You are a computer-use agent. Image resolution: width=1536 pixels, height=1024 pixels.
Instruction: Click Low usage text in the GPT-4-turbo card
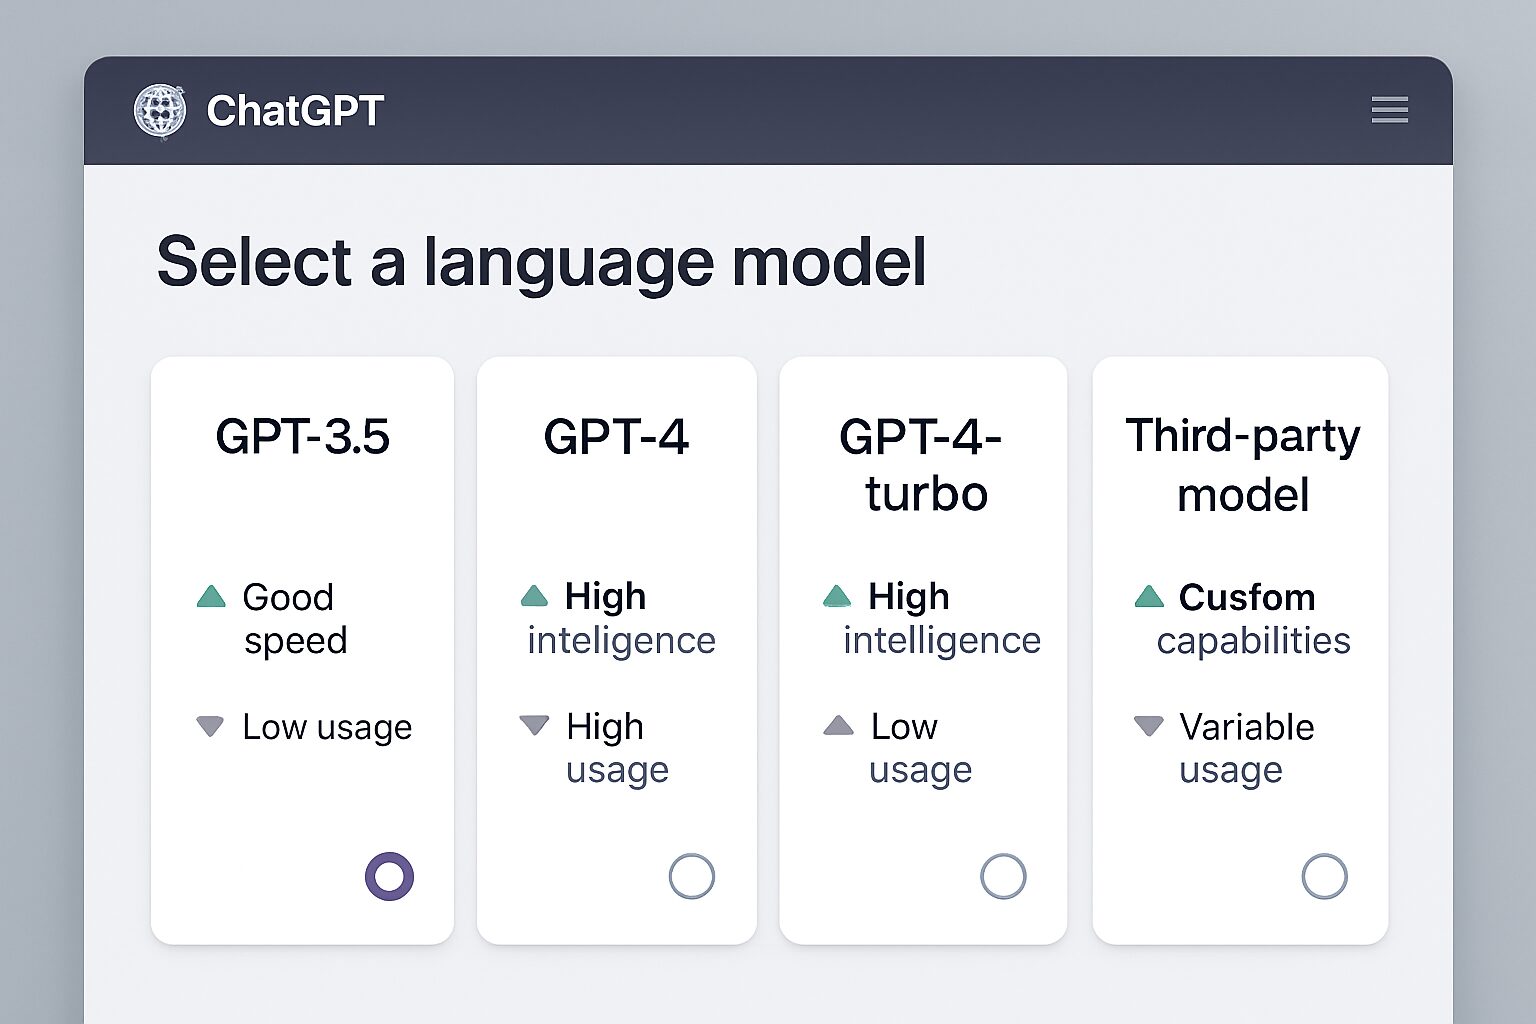[x=920, y=748]
